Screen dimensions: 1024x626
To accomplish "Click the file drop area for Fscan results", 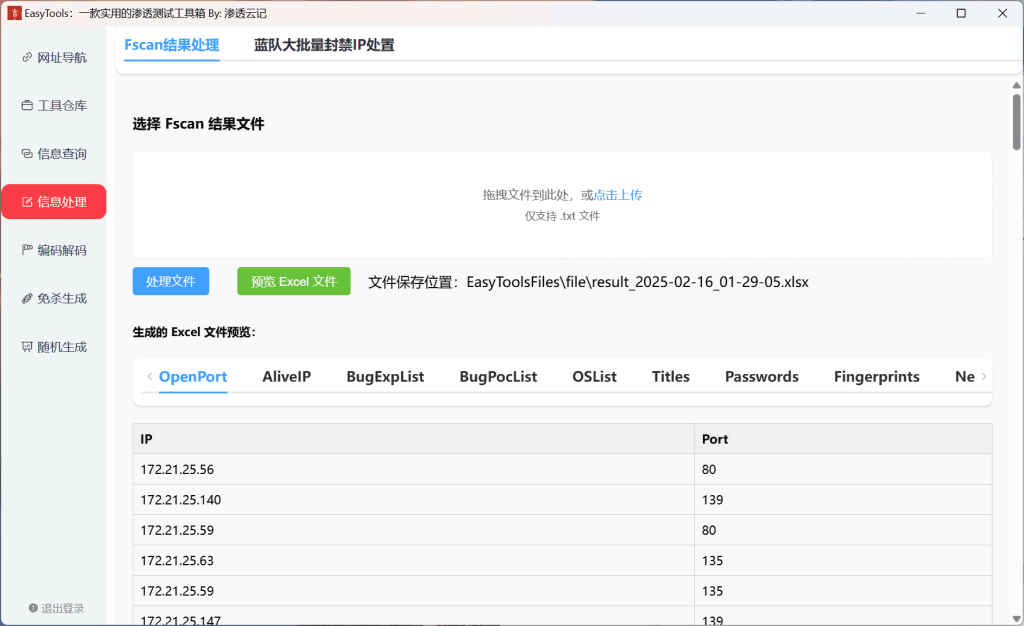I will point(562,205).
